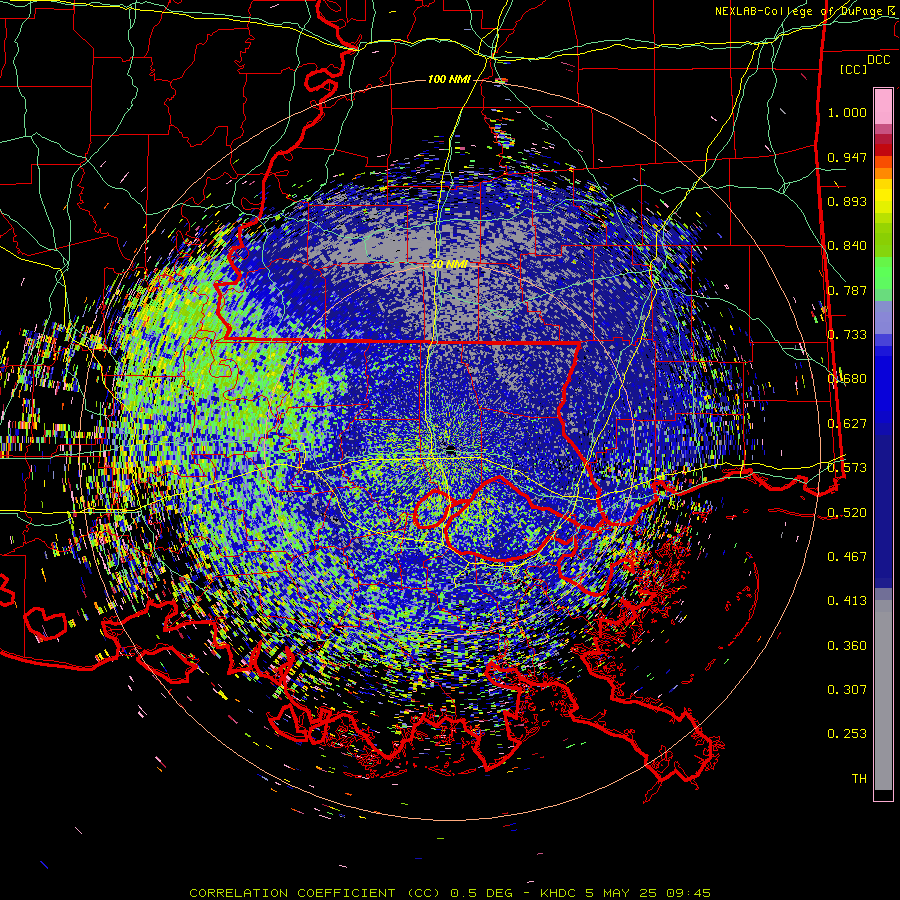
Task: Click the 0.627 value on the color scale
Action: click(x=847, y=424)
